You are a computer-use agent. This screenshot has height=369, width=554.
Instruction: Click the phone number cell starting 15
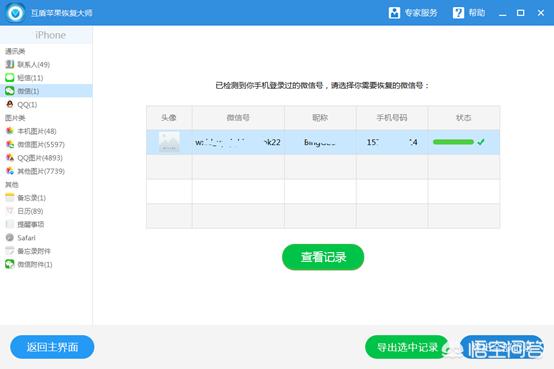pos(392,142)
